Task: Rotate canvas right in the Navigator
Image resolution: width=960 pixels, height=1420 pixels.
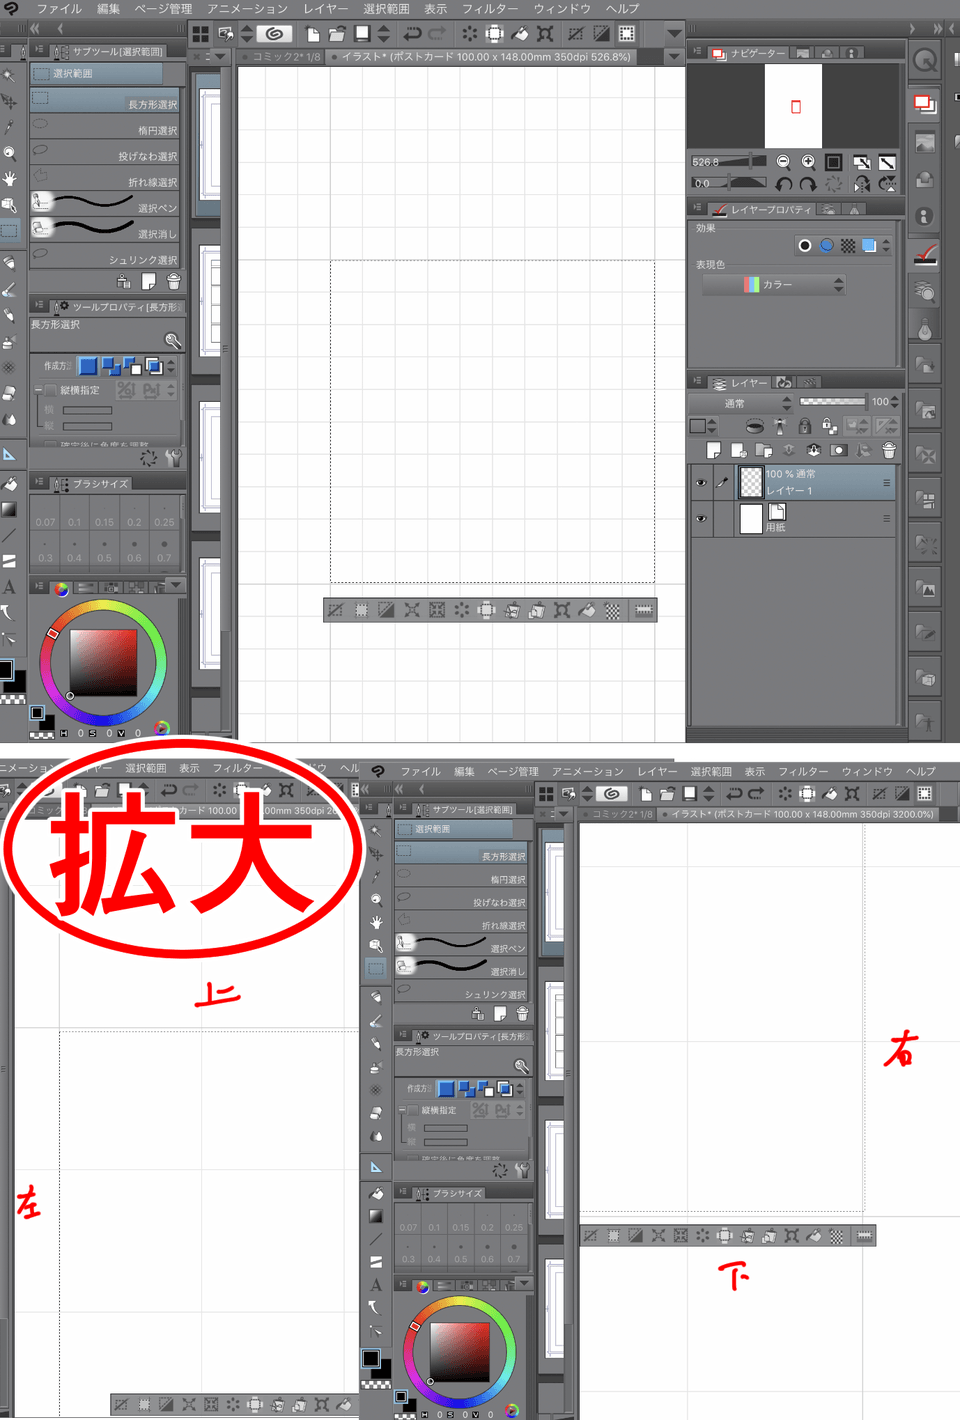Action: pos(808,184)
